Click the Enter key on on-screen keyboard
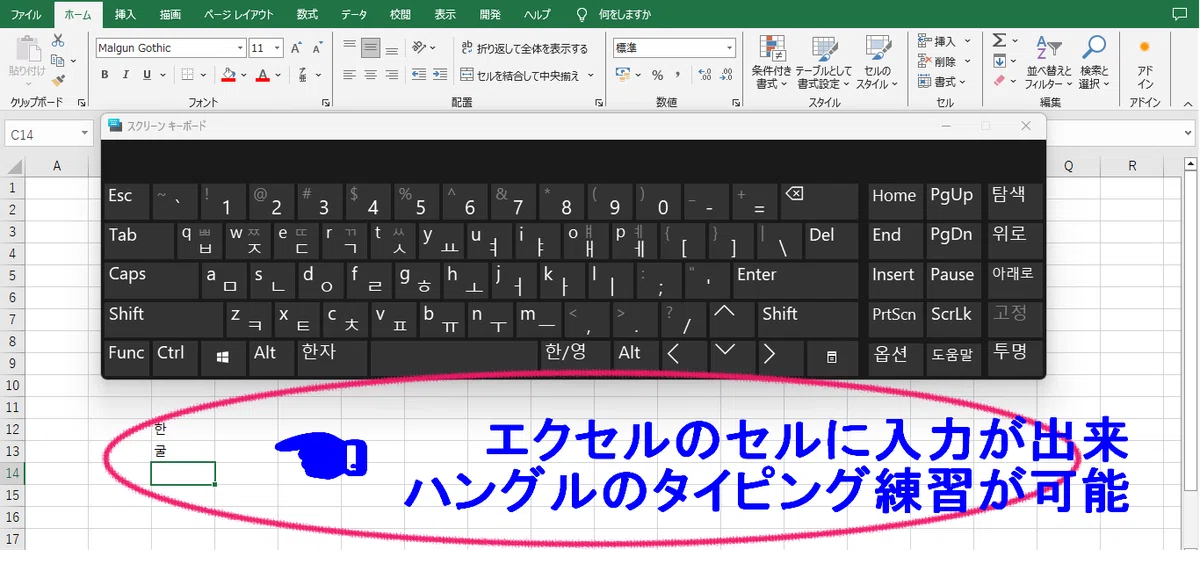This screenshot has height=571, width=1200. (x=794, y=279)
